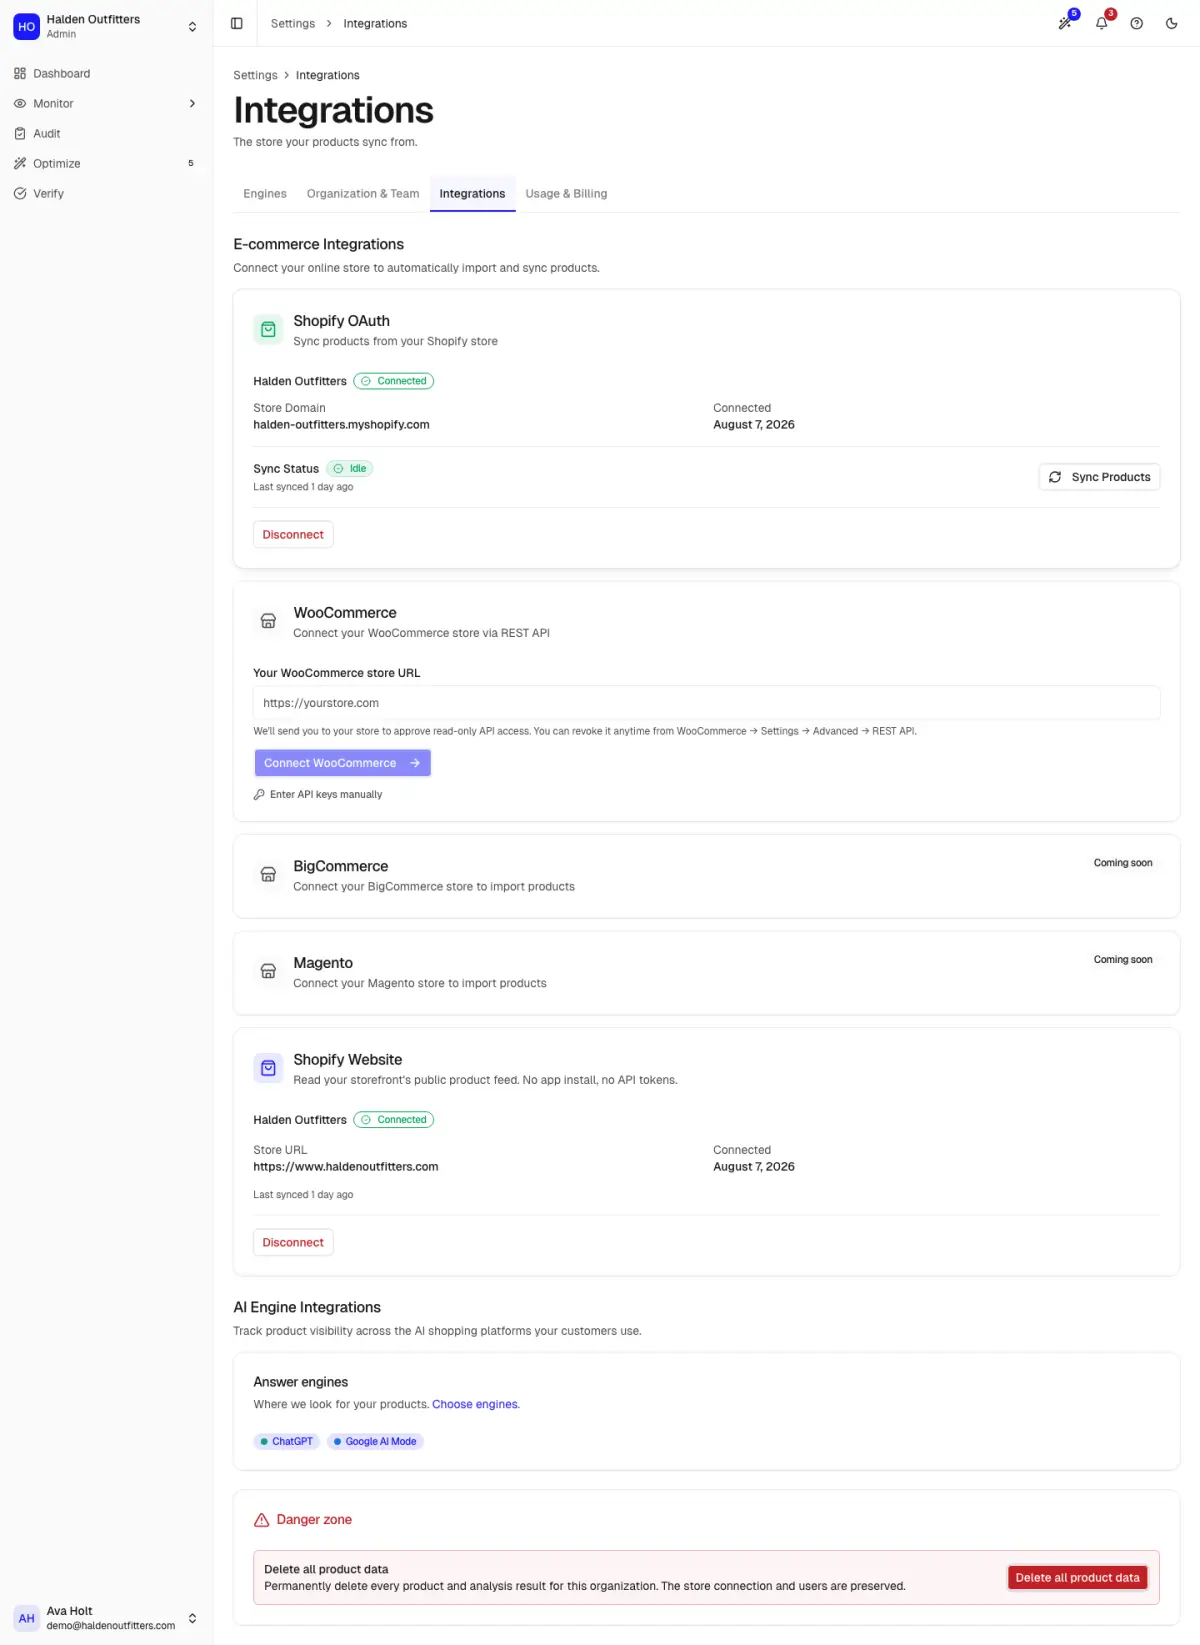Click the Audit clipboard icon

pyautogui.click(x=20, y=134)
